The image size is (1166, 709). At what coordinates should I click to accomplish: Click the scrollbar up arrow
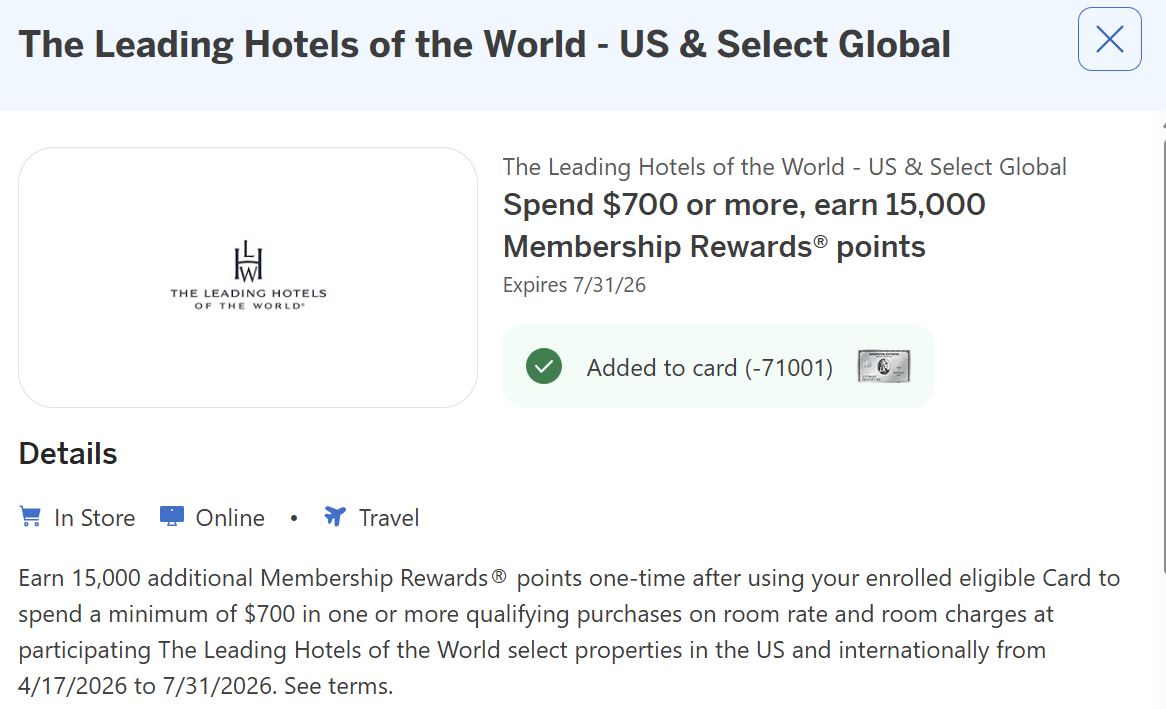click(1161, 125)
